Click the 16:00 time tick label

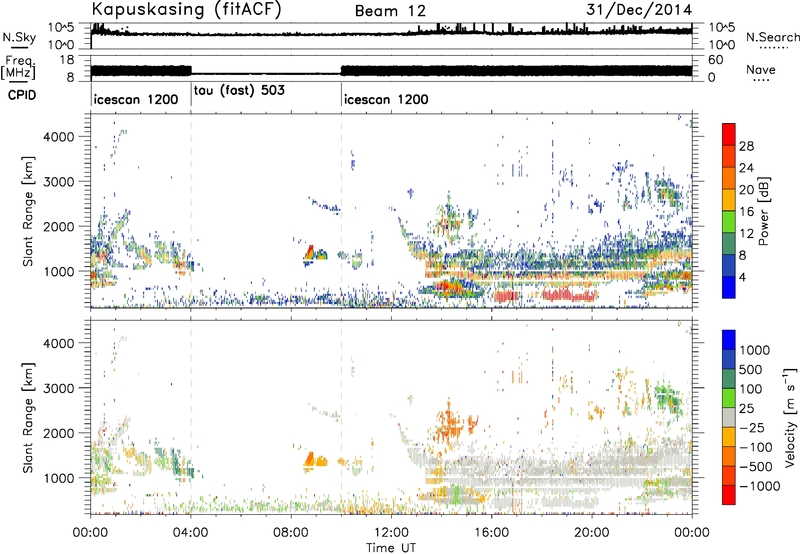tap(491, 533)
